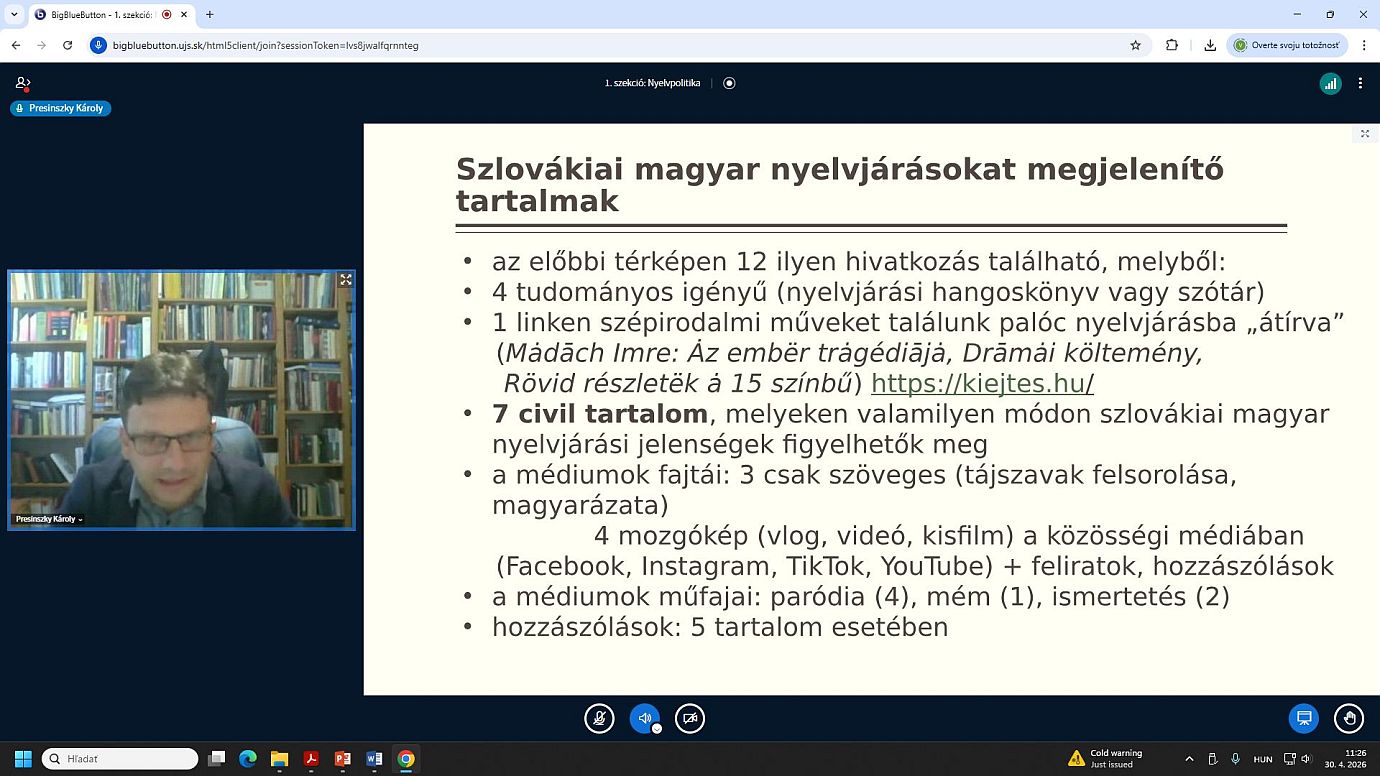Switch the HUN keyboard language
This screenshot has width=1380, height=776.
pos(1263,759)
